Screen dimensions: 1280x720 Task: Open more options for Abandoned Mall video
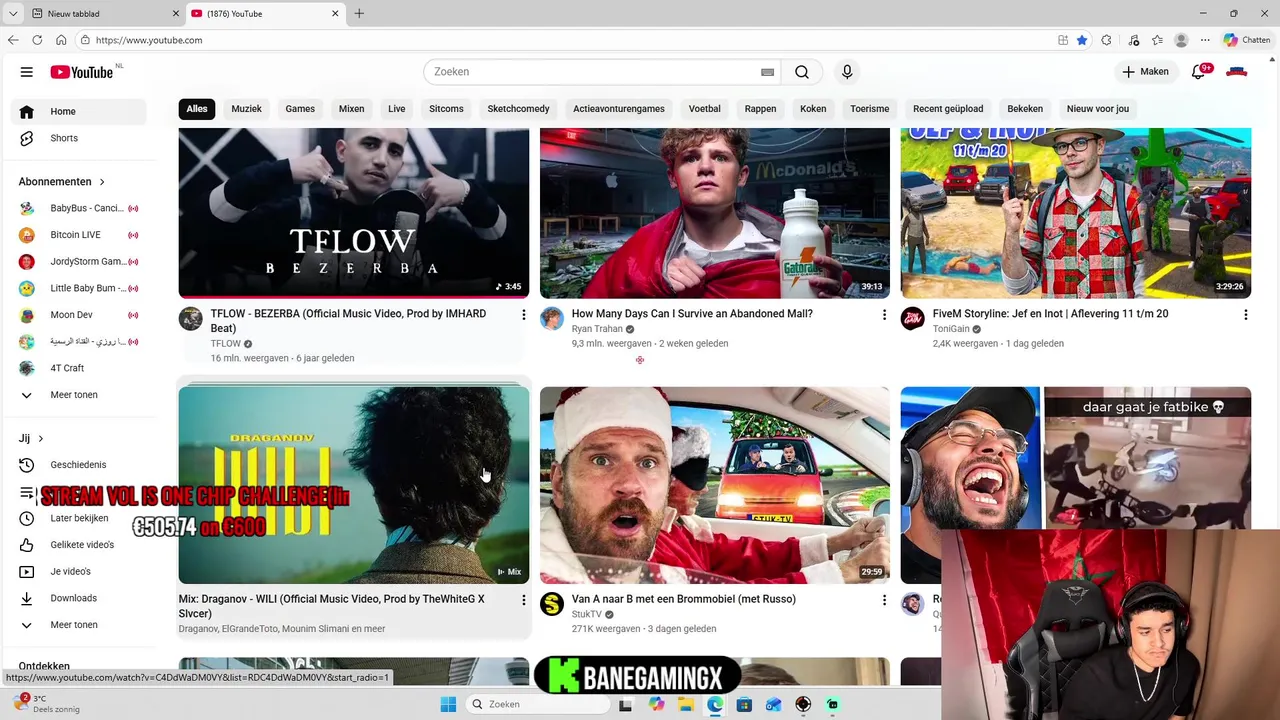click(x=884, y=315)
